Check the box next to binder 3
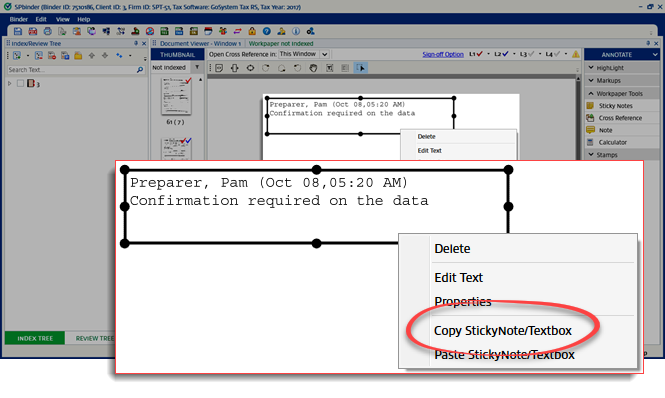 [20, 84]
